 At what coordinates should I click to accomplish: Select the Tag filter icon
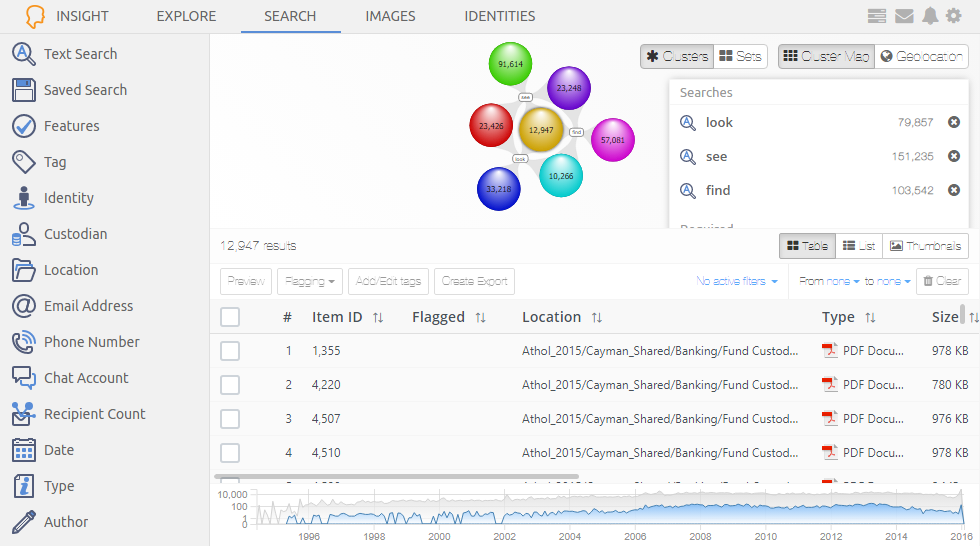click(x=24, y=162)
